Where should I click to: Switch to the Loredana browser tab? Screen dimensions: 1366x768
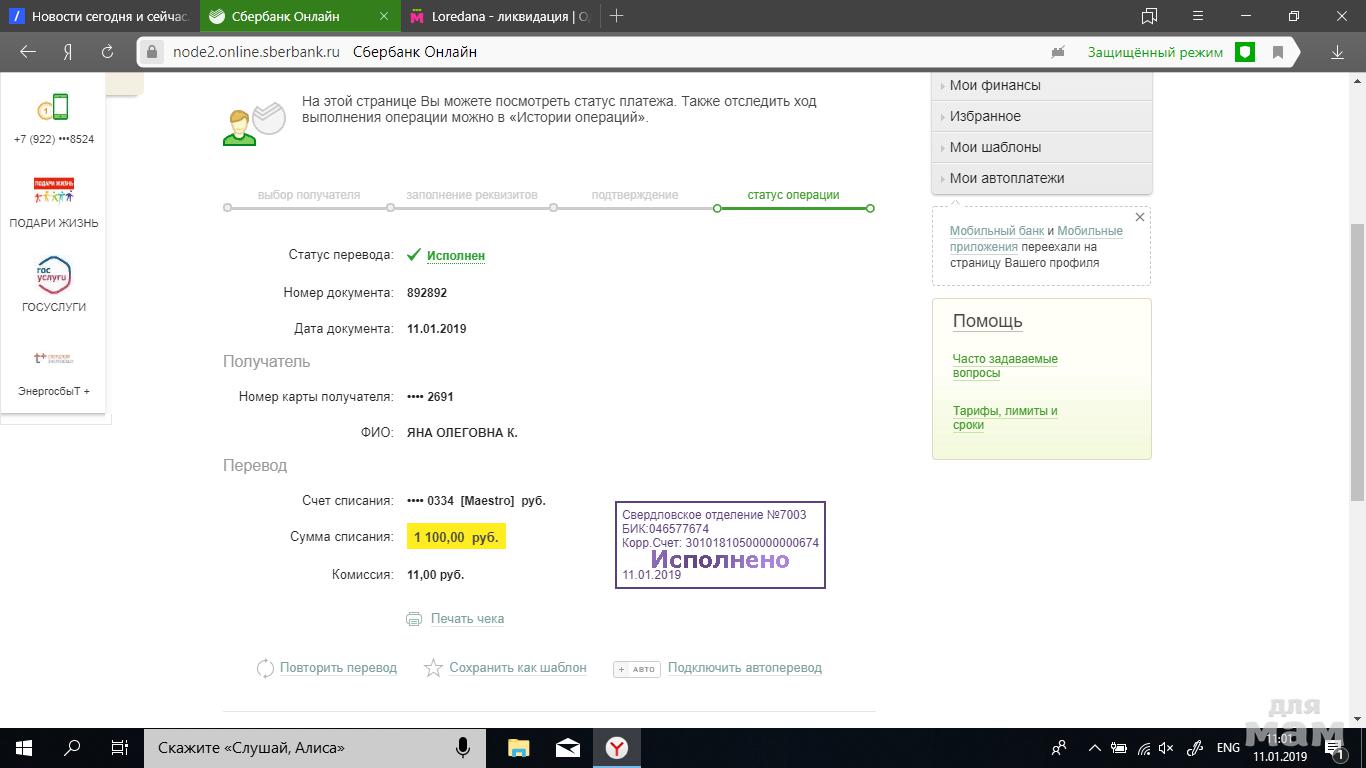point(502,16)
